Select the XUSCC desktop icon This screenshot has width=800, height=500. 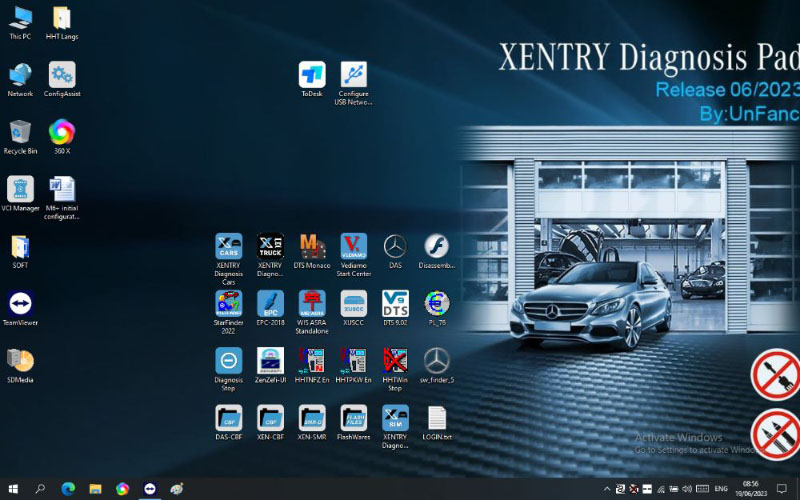tap(354, 304)
